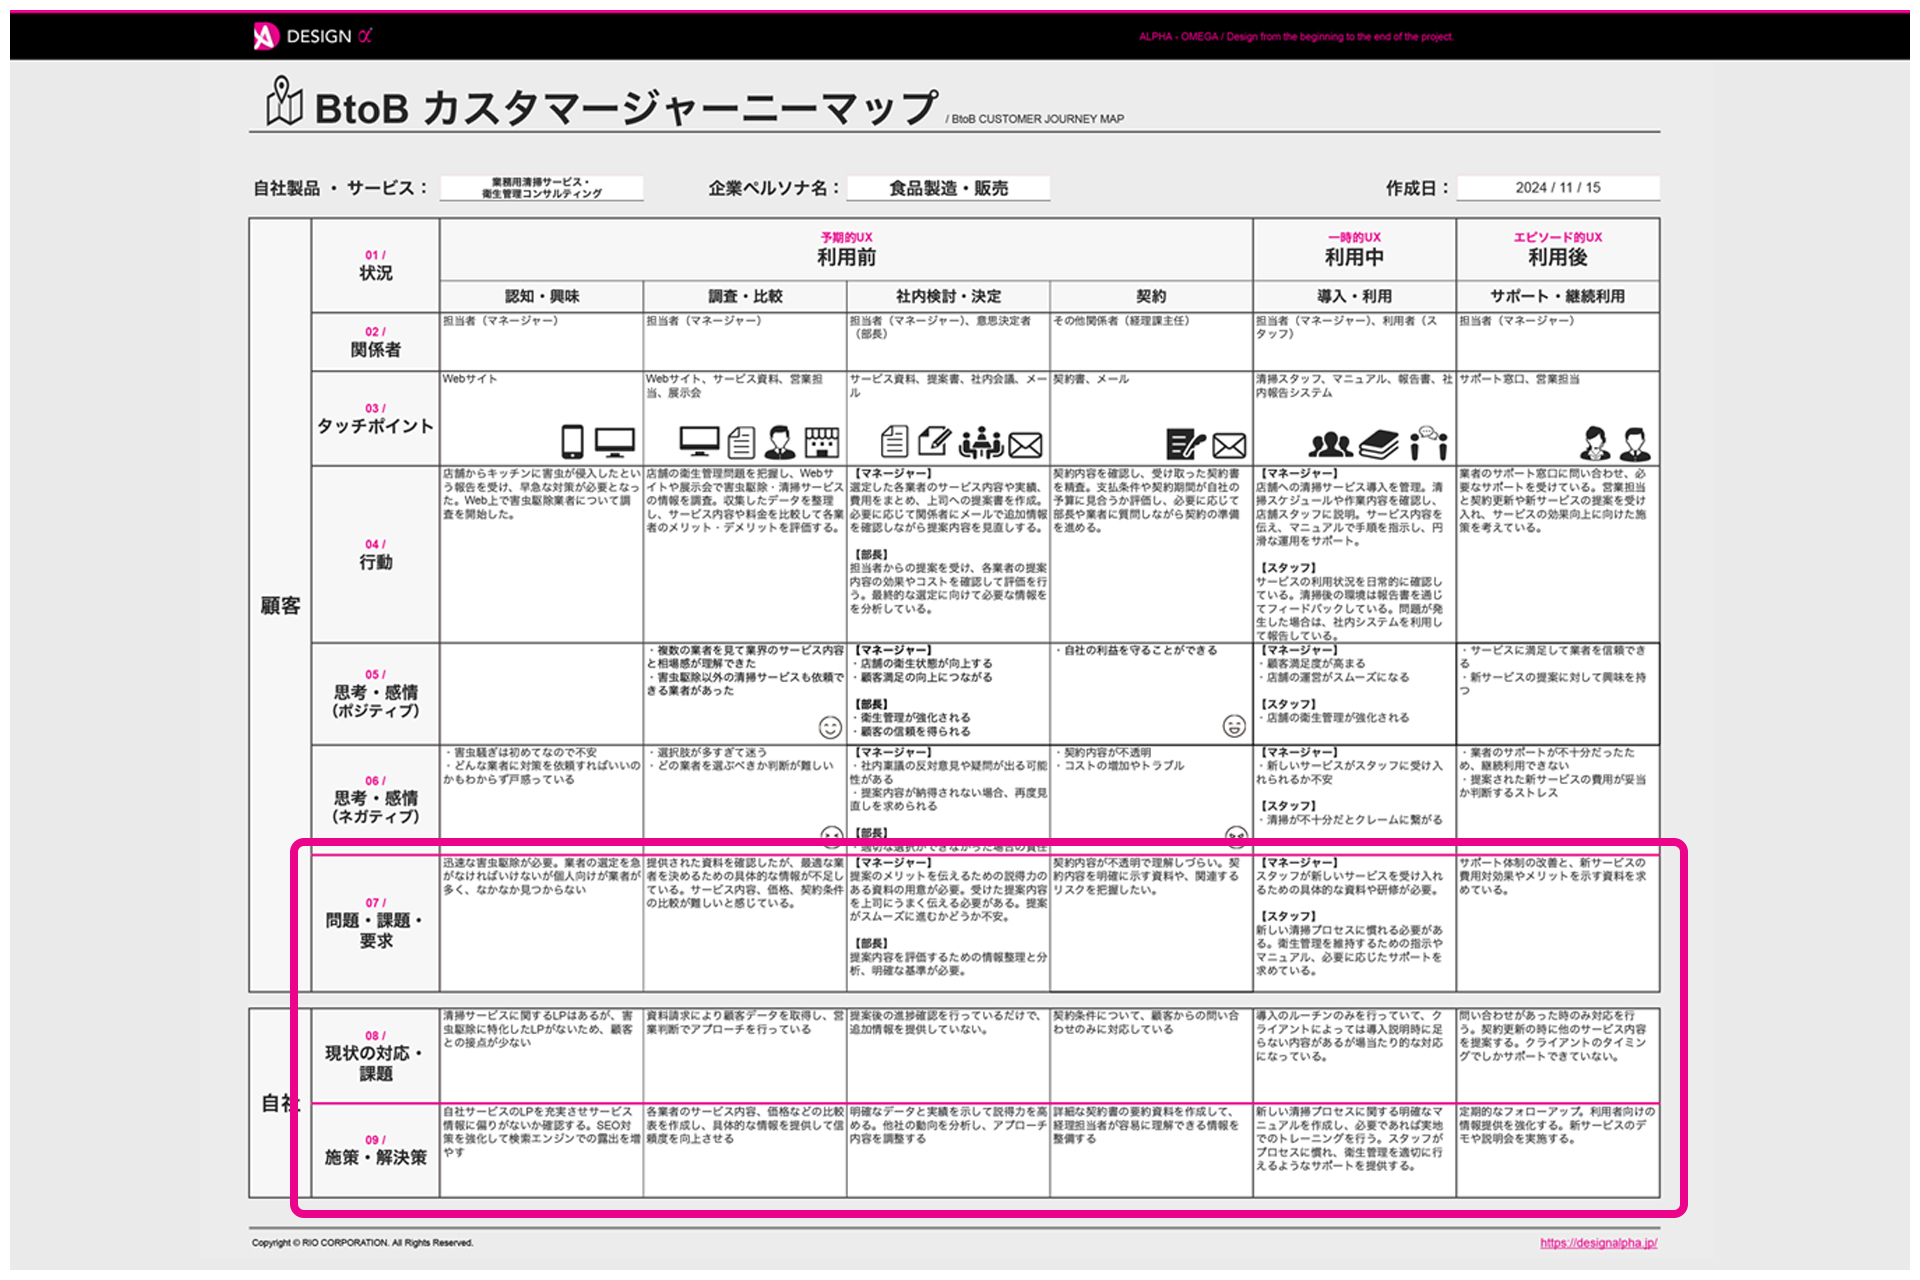Select the 調査・比較 column header

point(745,296)
